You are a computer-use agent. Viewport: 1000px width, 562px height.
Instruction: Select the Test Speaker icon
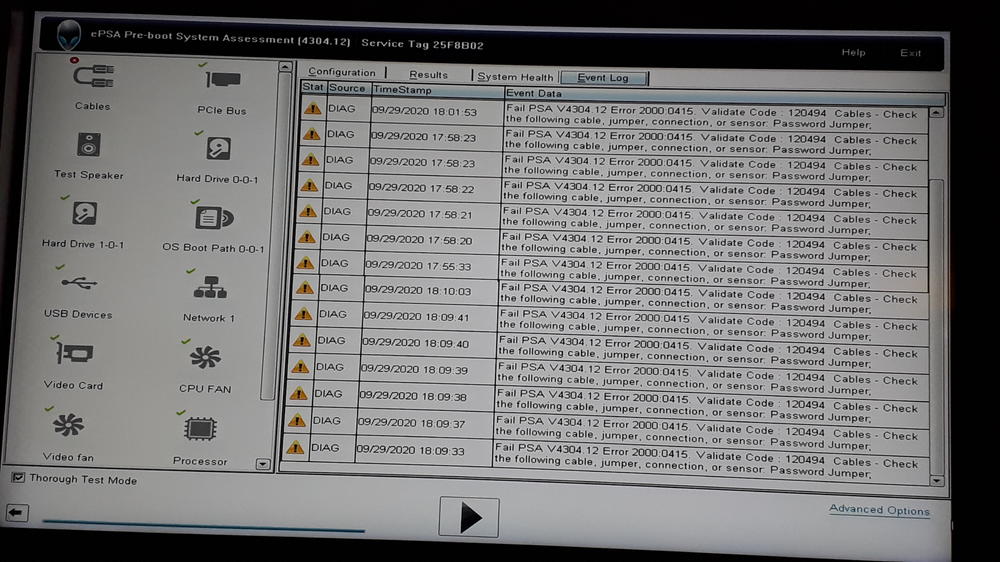coord(89,146)
